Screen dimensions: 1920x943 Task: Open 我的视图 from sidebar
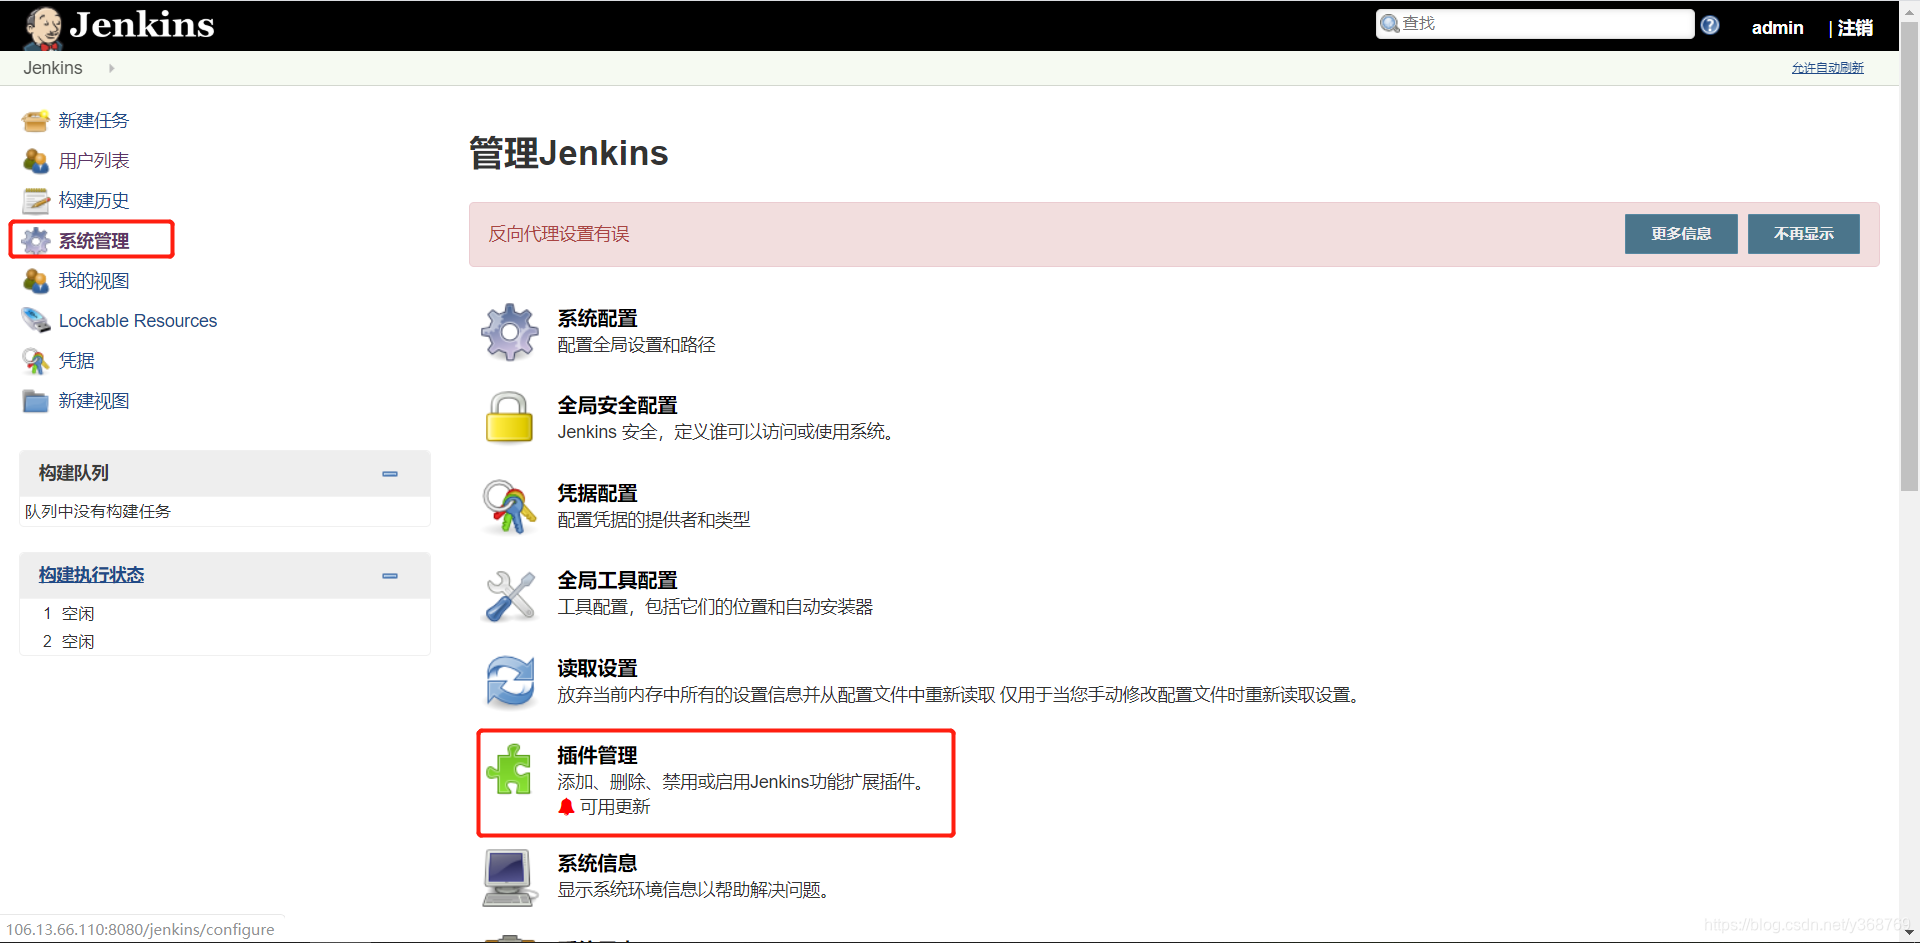94,281
